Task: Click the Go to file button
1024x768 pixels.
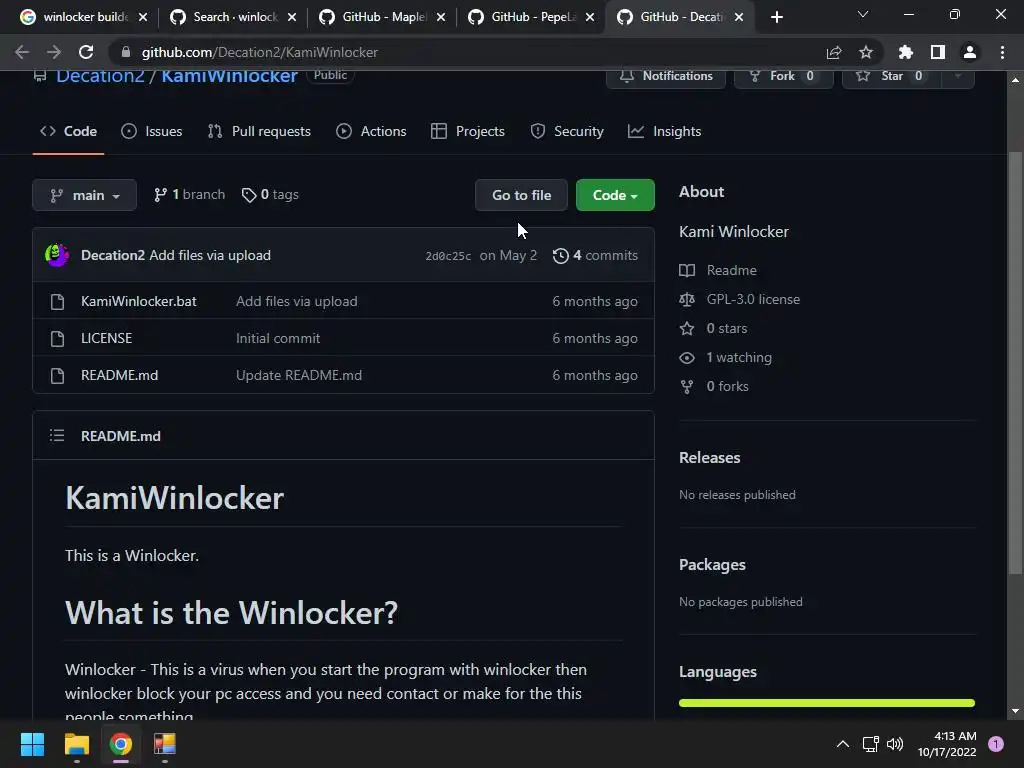Action: (x=521, y=195)
